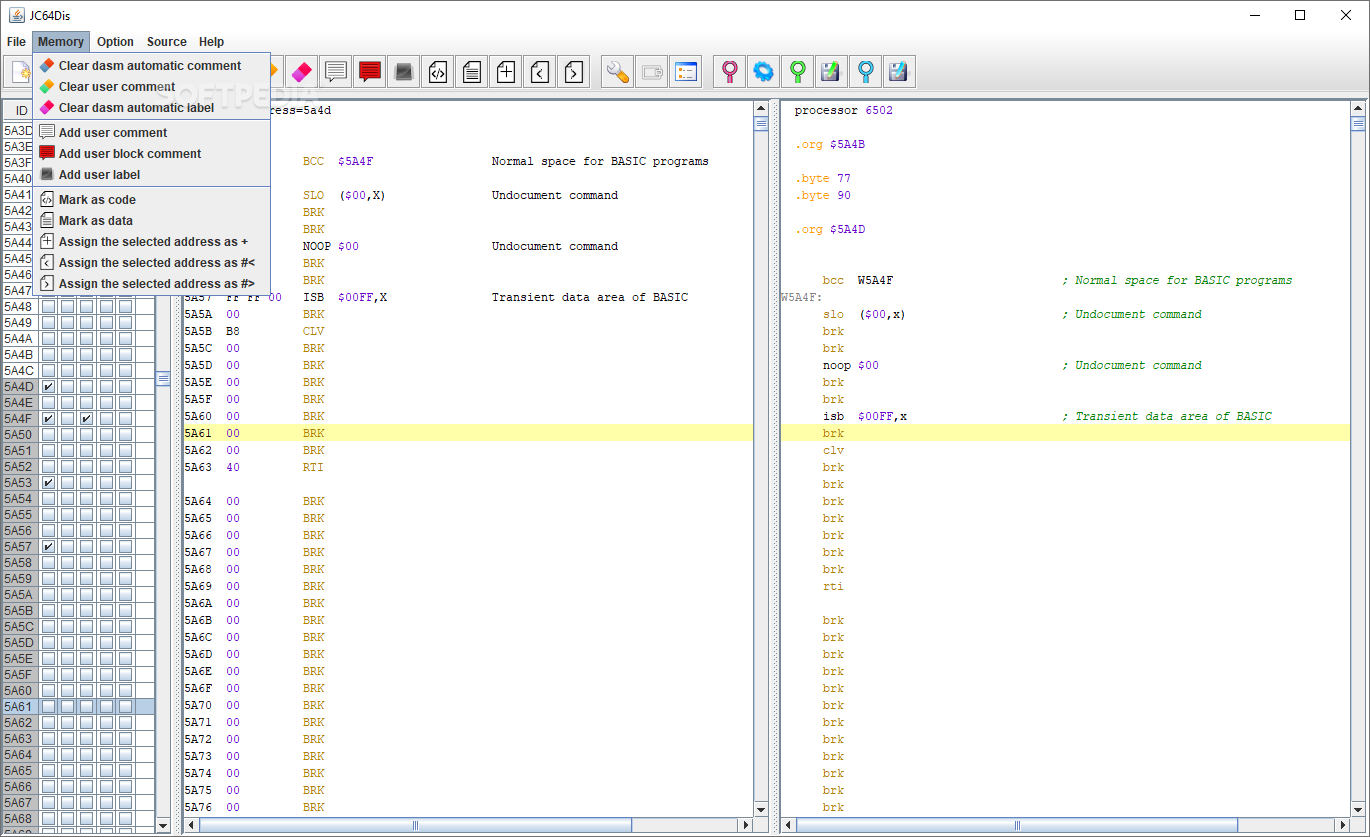1370x837 pixels.
Task: Uncheck the first checkbox in row 5A53
Action: [48, 483]
